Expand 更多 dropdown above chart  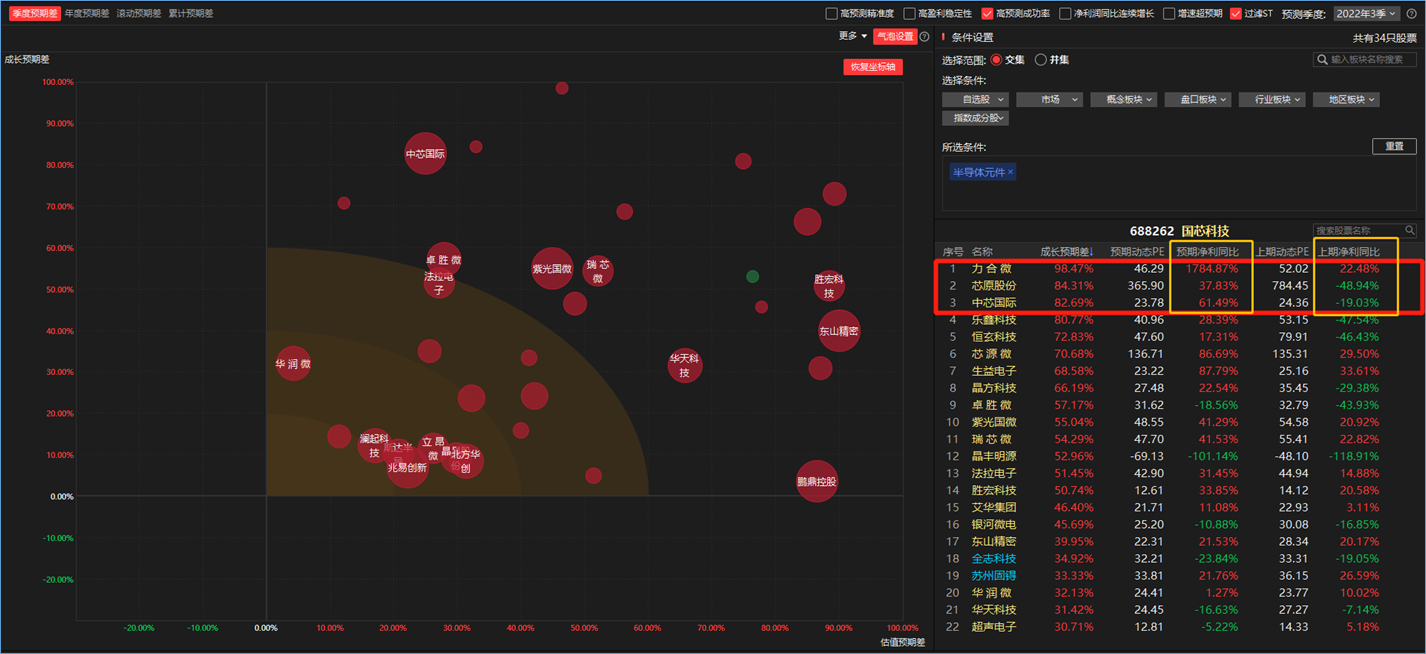point(853,36)
